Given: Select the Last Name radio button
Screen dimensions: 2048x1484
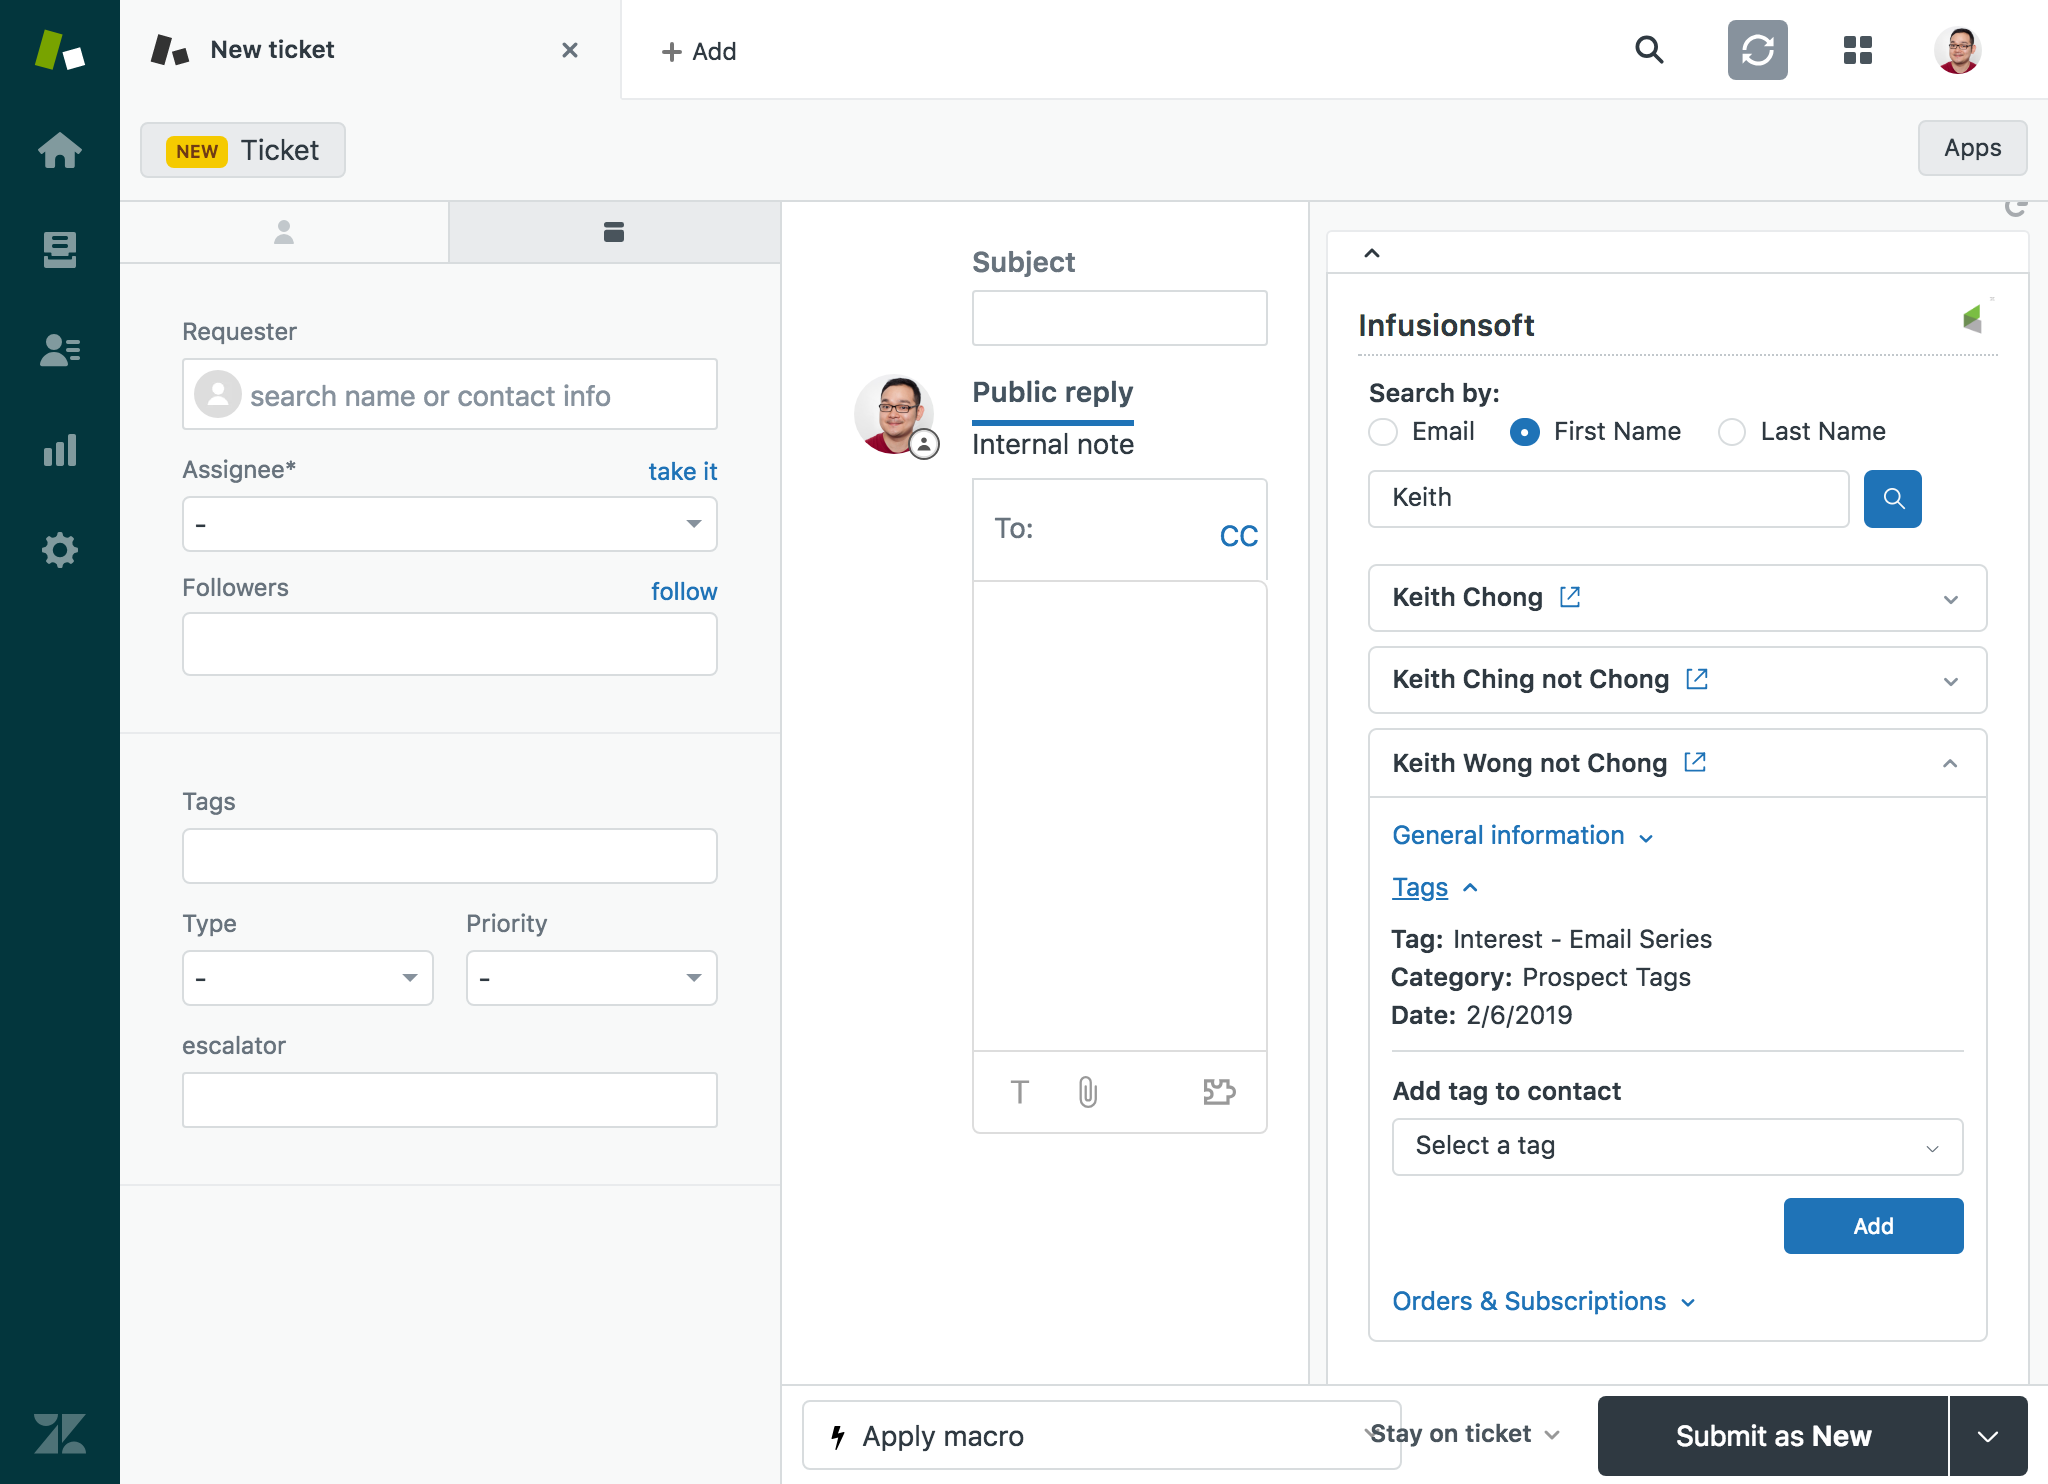Looking at the screenshot, I should click(x=1731, y=432).
